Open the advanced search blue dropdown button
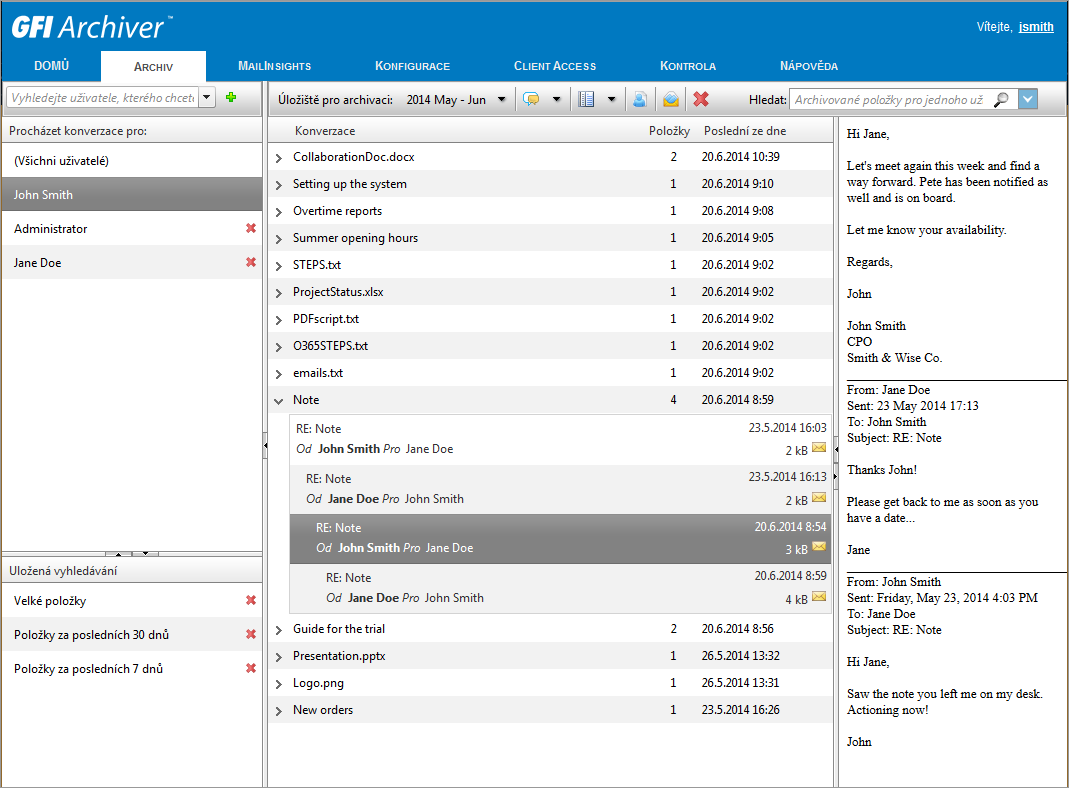The height and width of the screenshot is (788, 1069). [1028, 100]
